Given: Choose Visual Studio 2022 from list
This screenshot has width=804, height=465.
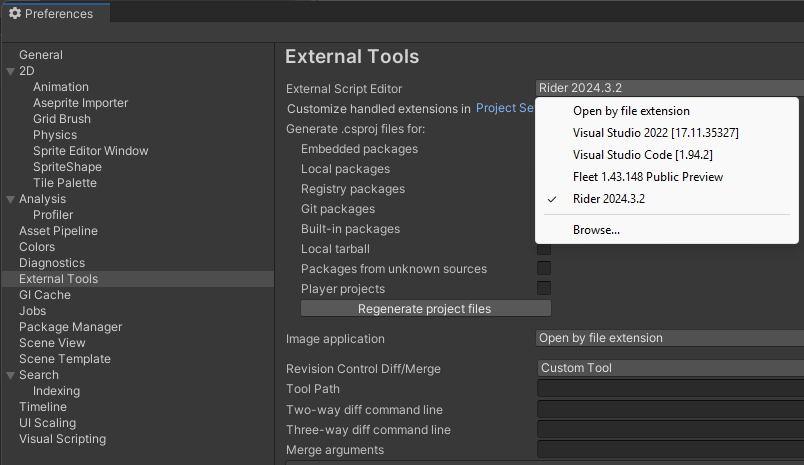Looking at the screenshot, I should (x=667, y=133).
